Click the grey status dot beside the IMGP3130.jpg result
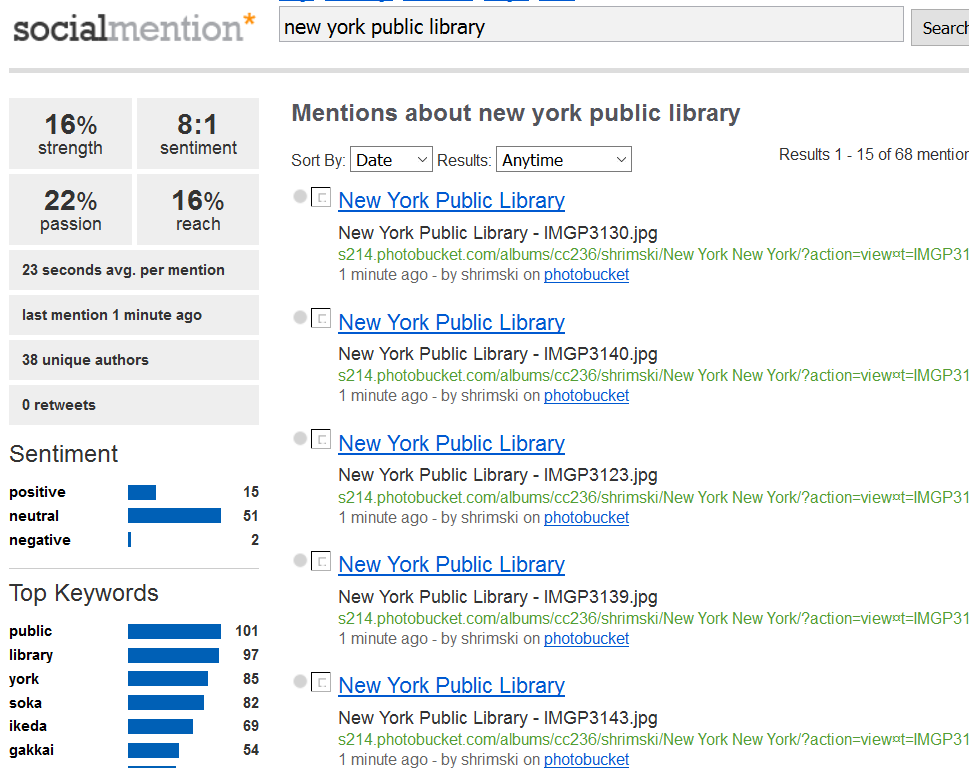 pos(300,196)
